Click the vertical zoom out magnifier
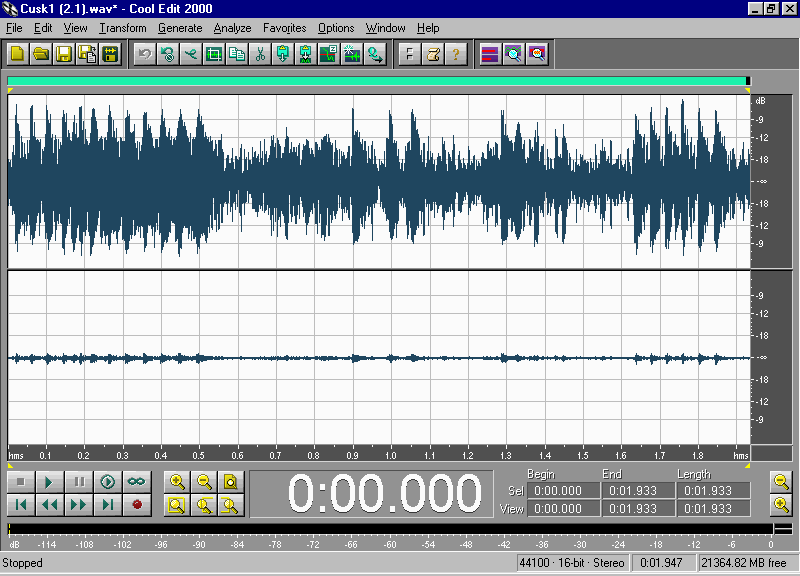This screenshot has width=800, height=576. (x=782, y=481)
